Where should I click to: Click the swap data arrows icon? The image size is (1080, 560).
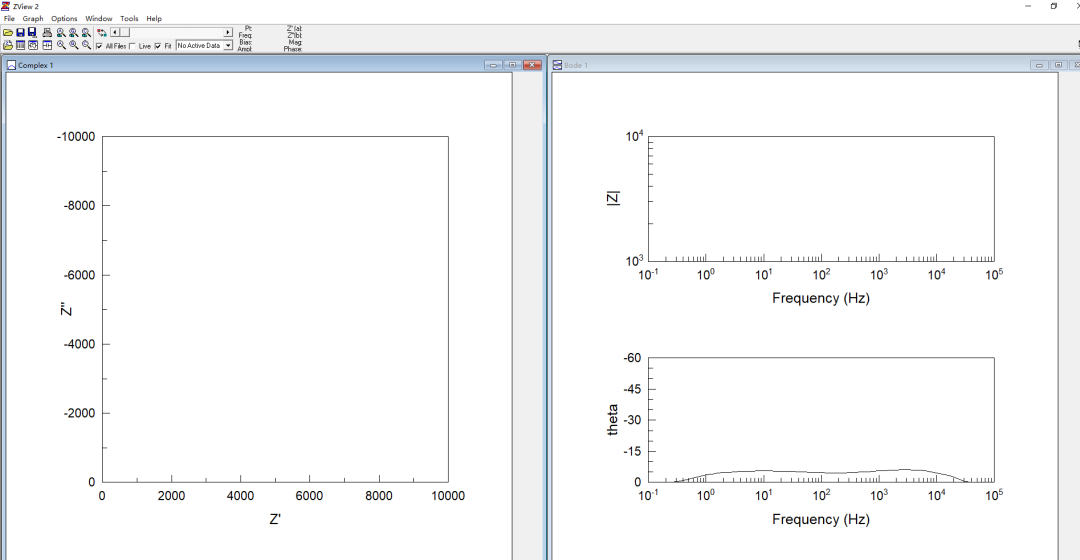tap(102, 33)
